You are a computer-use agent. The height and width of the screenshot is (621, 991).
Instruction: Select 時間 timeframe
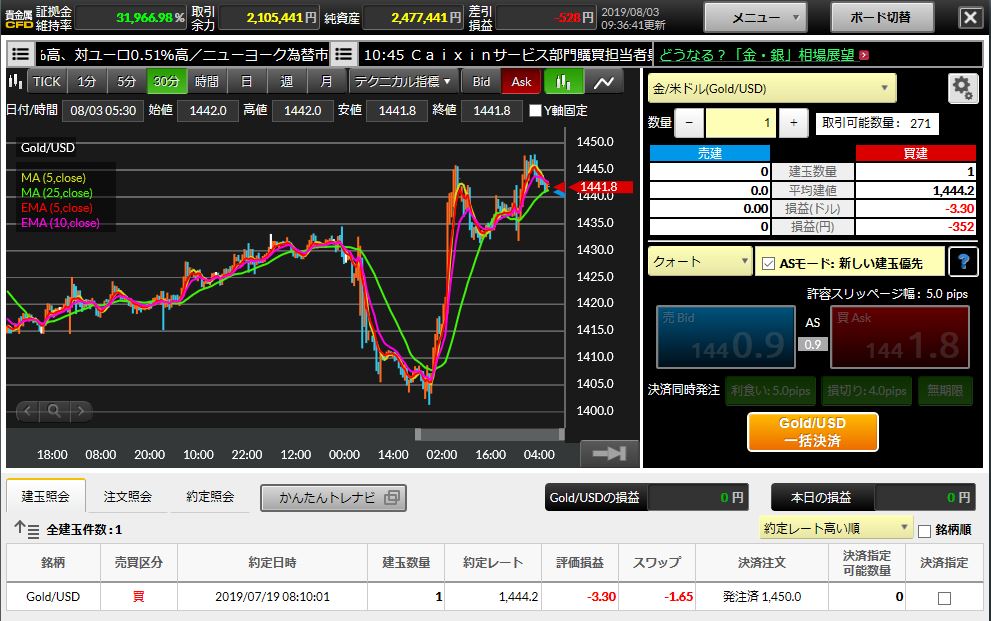207,81
